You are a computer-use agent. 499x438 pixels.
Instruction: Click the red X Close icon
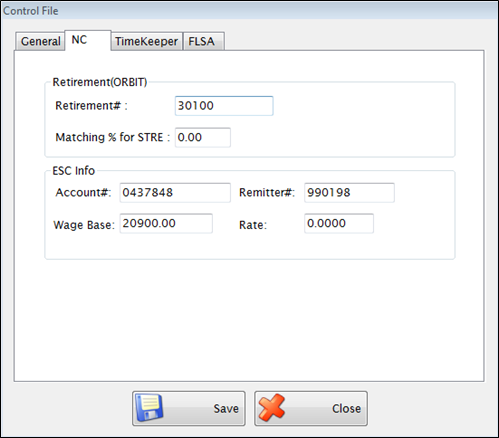[x=272, y=408]
